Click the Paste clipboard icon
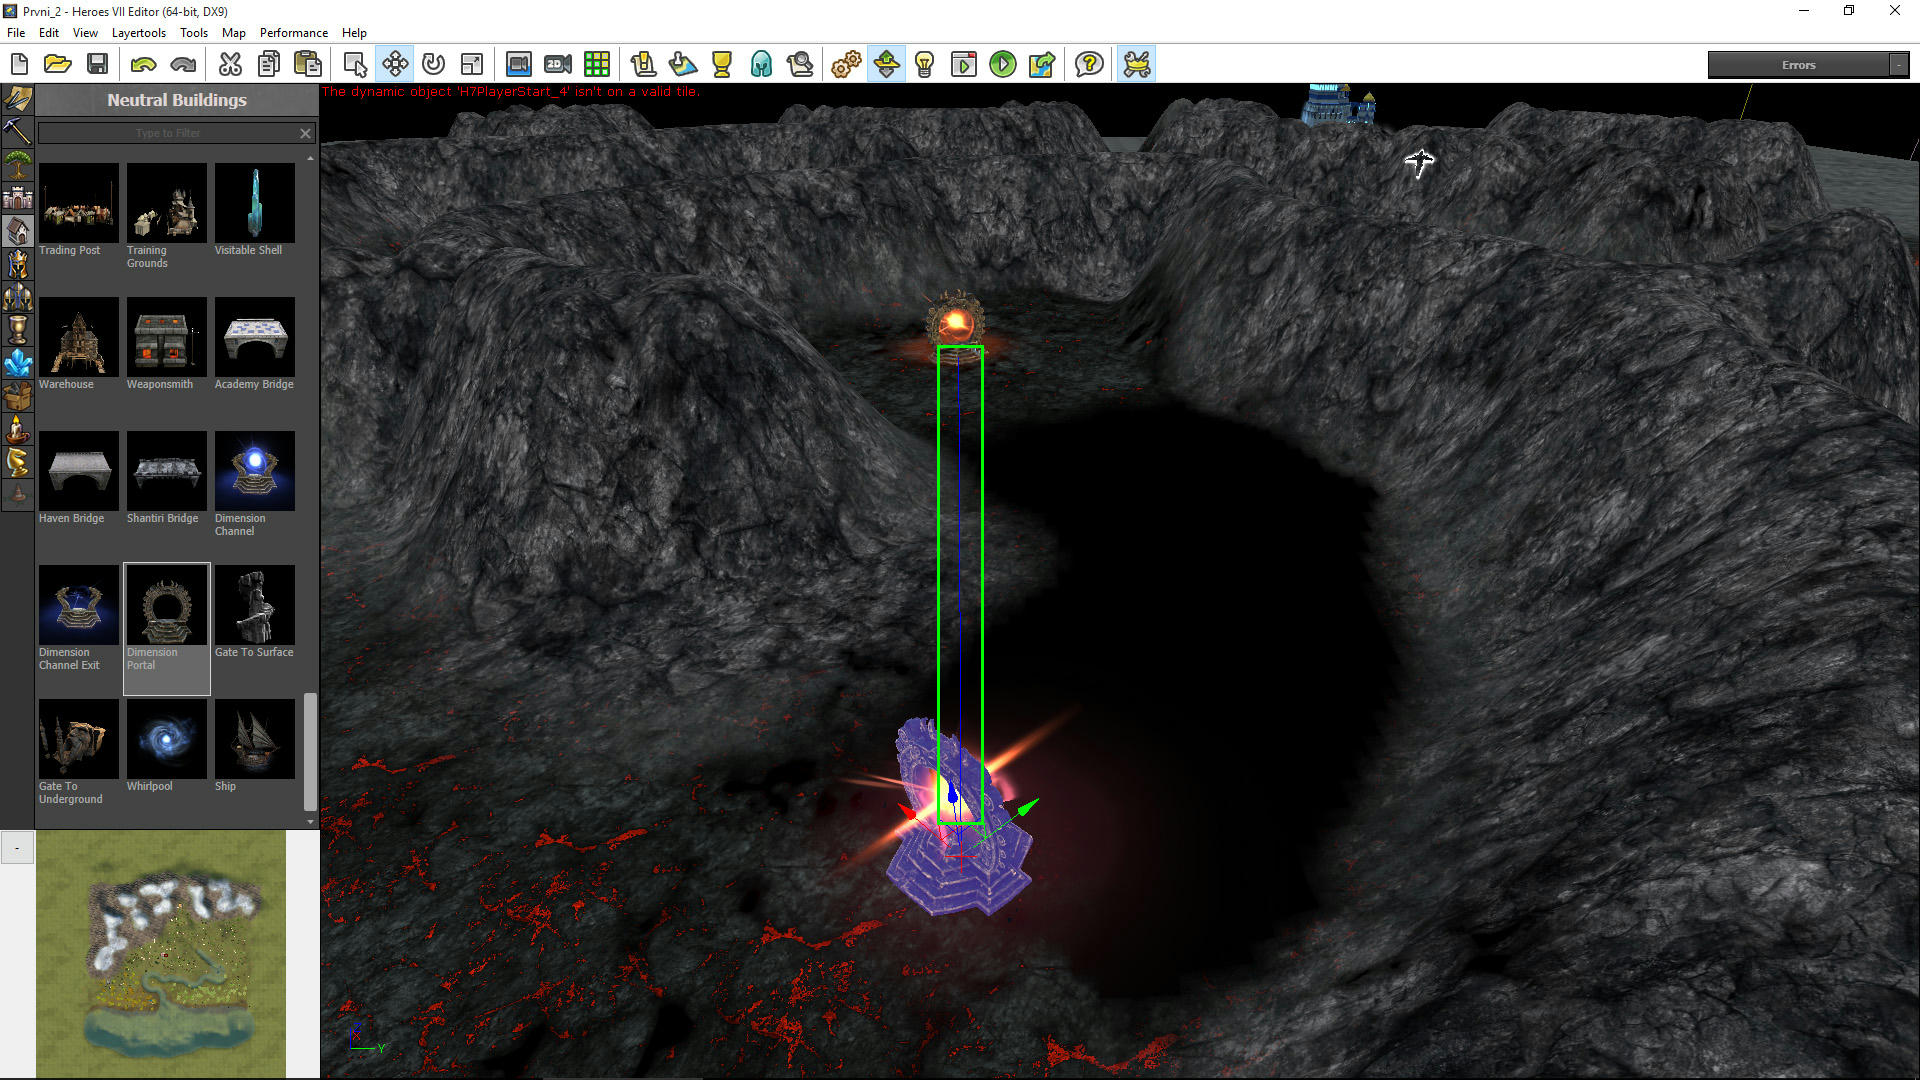The height and width of the screenshot is (1080, 1920). click(x=308, y=65)
